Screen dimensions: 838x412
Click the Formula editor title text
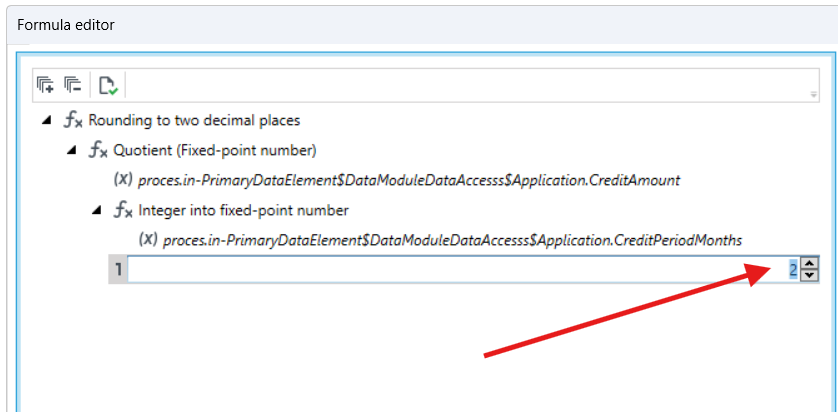tap(66, 25)
